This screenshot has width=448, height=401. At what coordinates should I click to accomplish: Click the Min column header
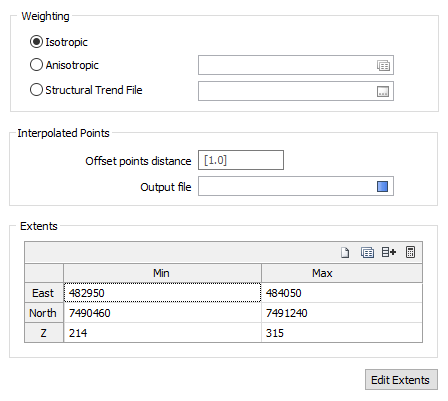click(x=162, y=273)
